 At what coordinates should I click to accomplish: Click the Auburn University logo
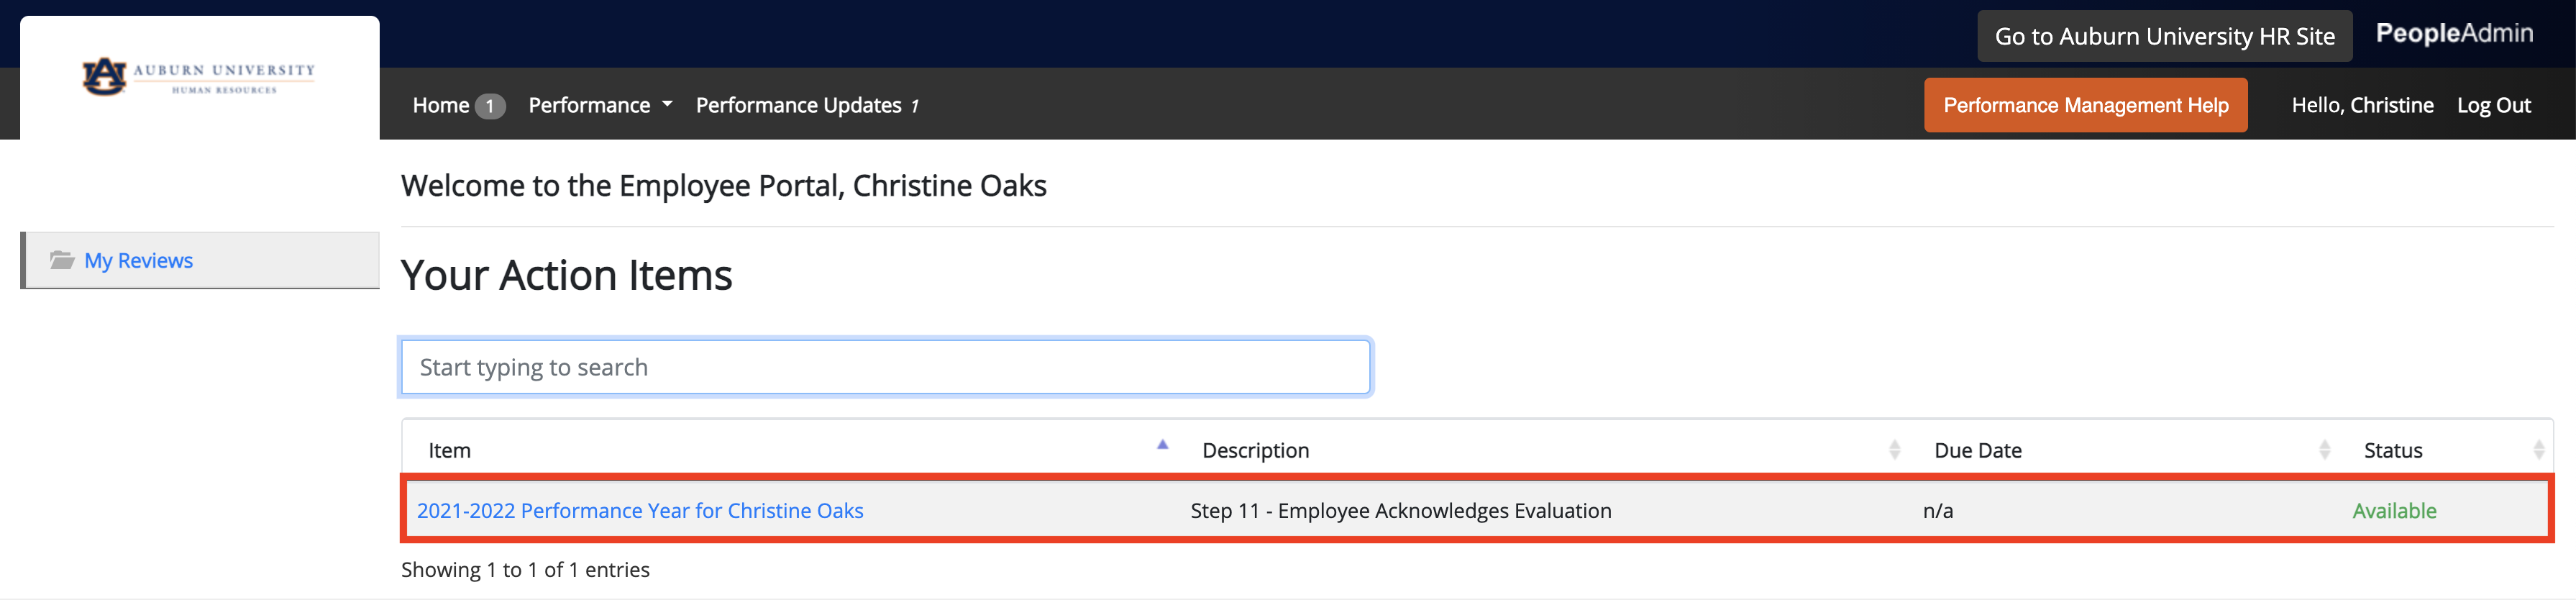199,77
